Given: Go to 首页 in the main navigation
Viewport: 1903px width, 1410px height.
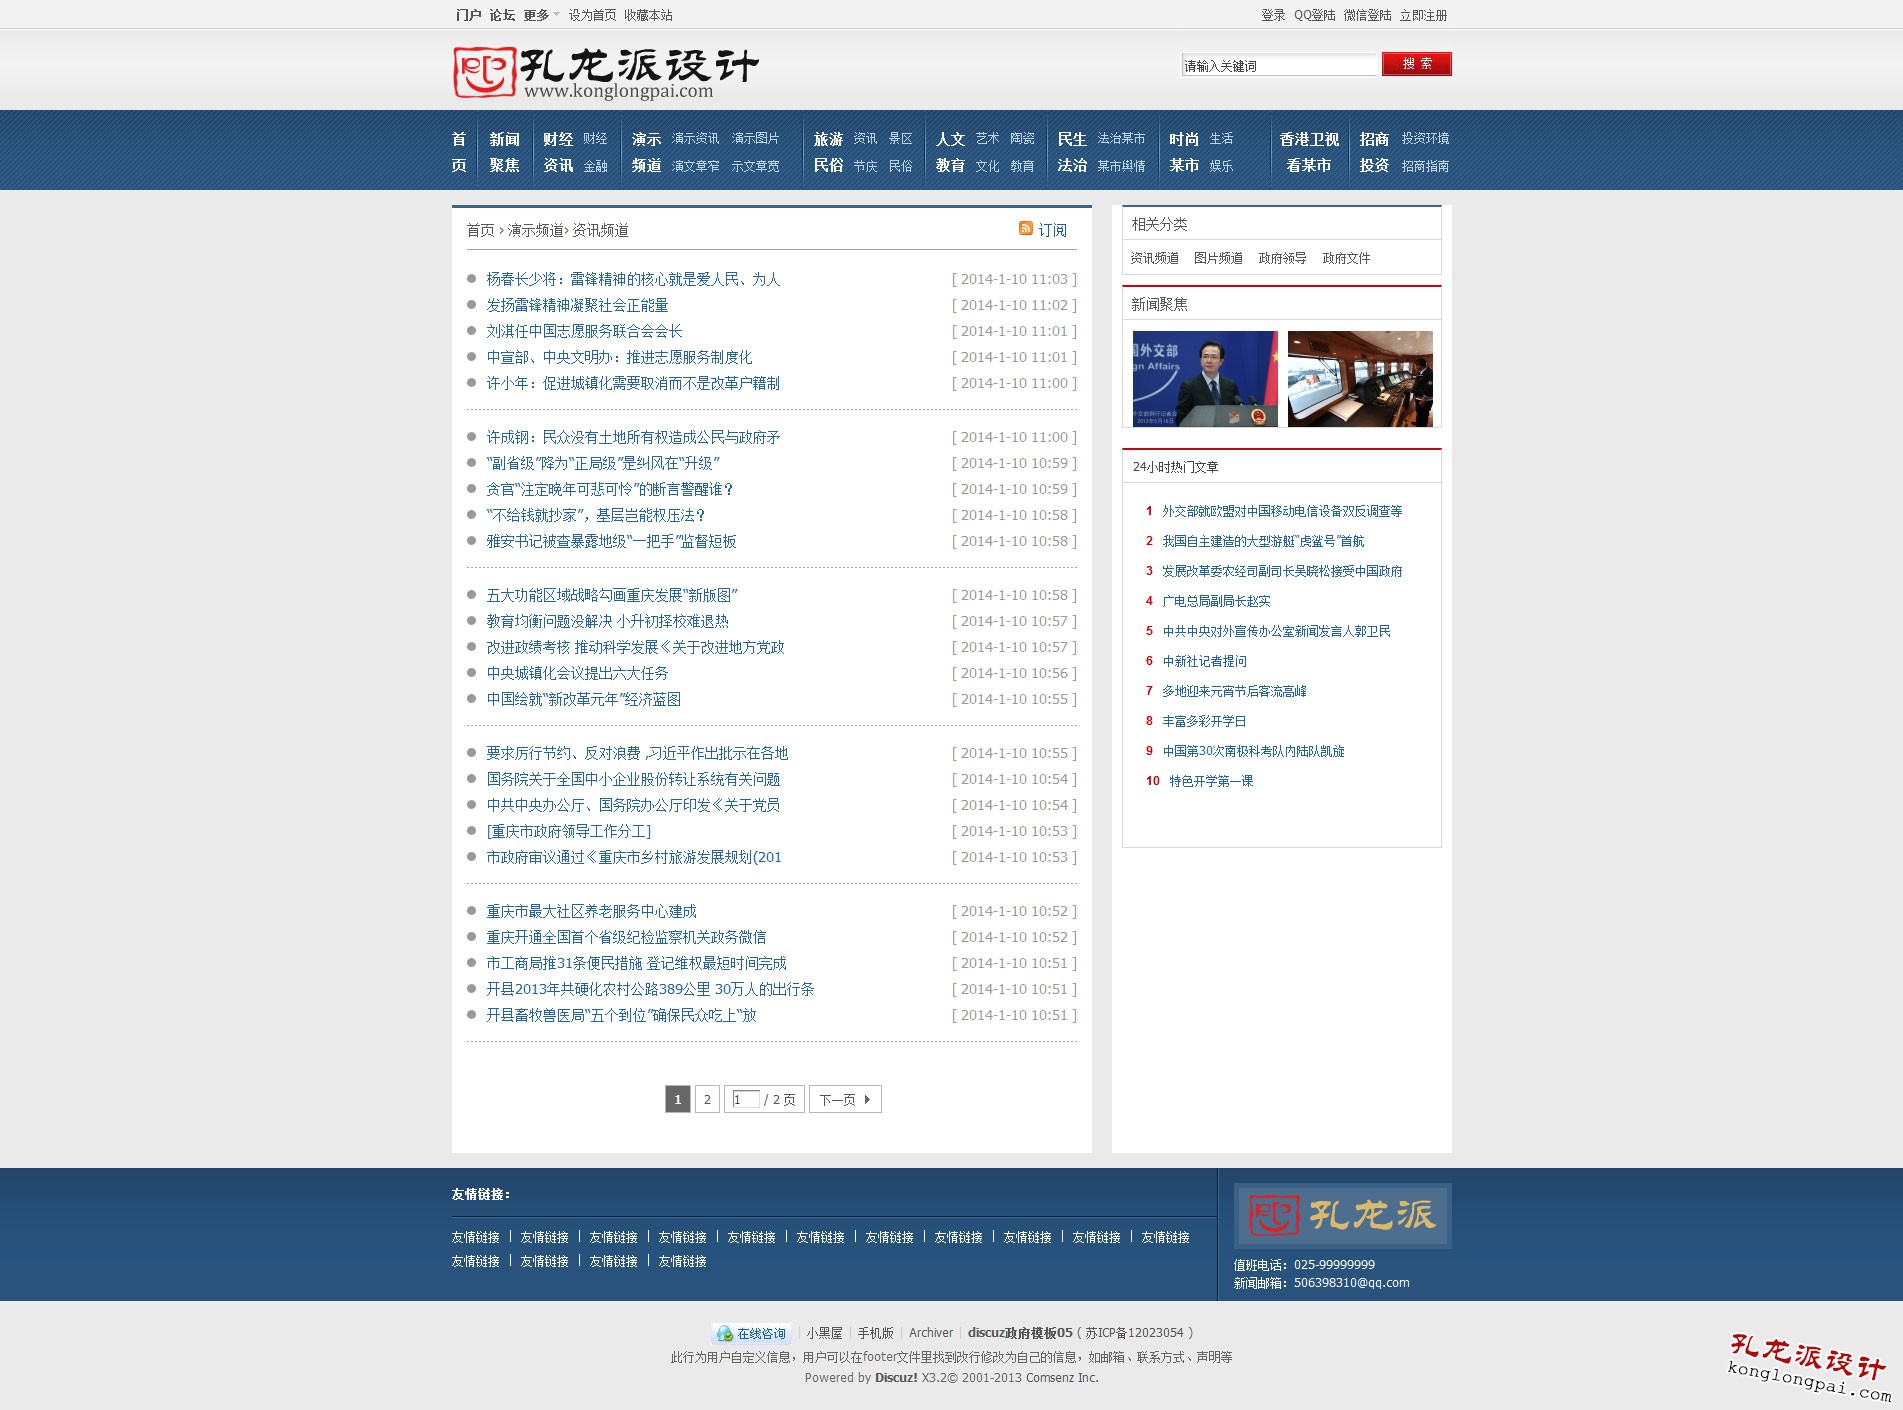Looking at the screenshot, I should (459, 152).
